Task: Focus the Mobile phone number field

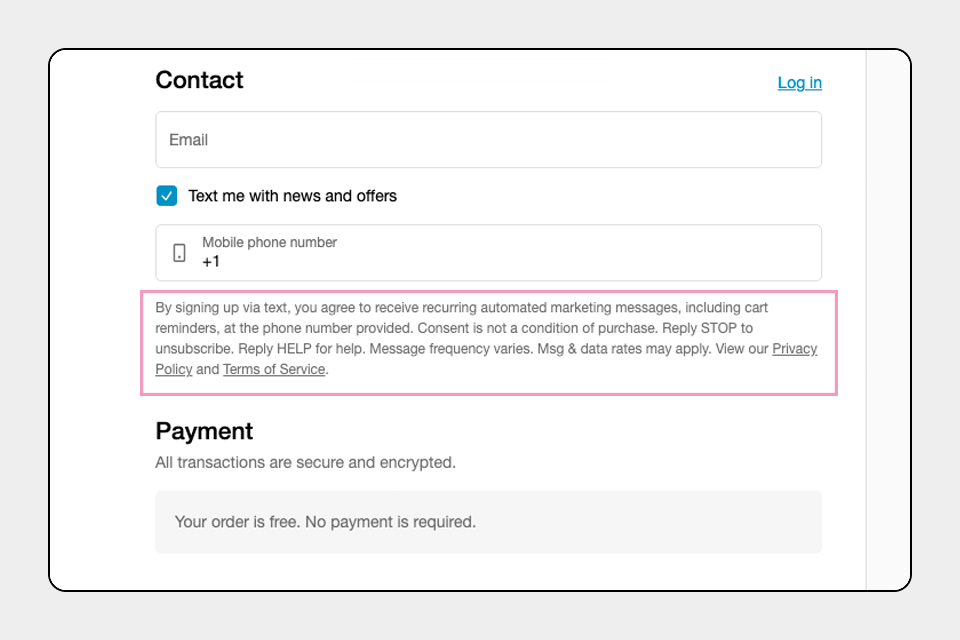Action: (x=488, y=253)
